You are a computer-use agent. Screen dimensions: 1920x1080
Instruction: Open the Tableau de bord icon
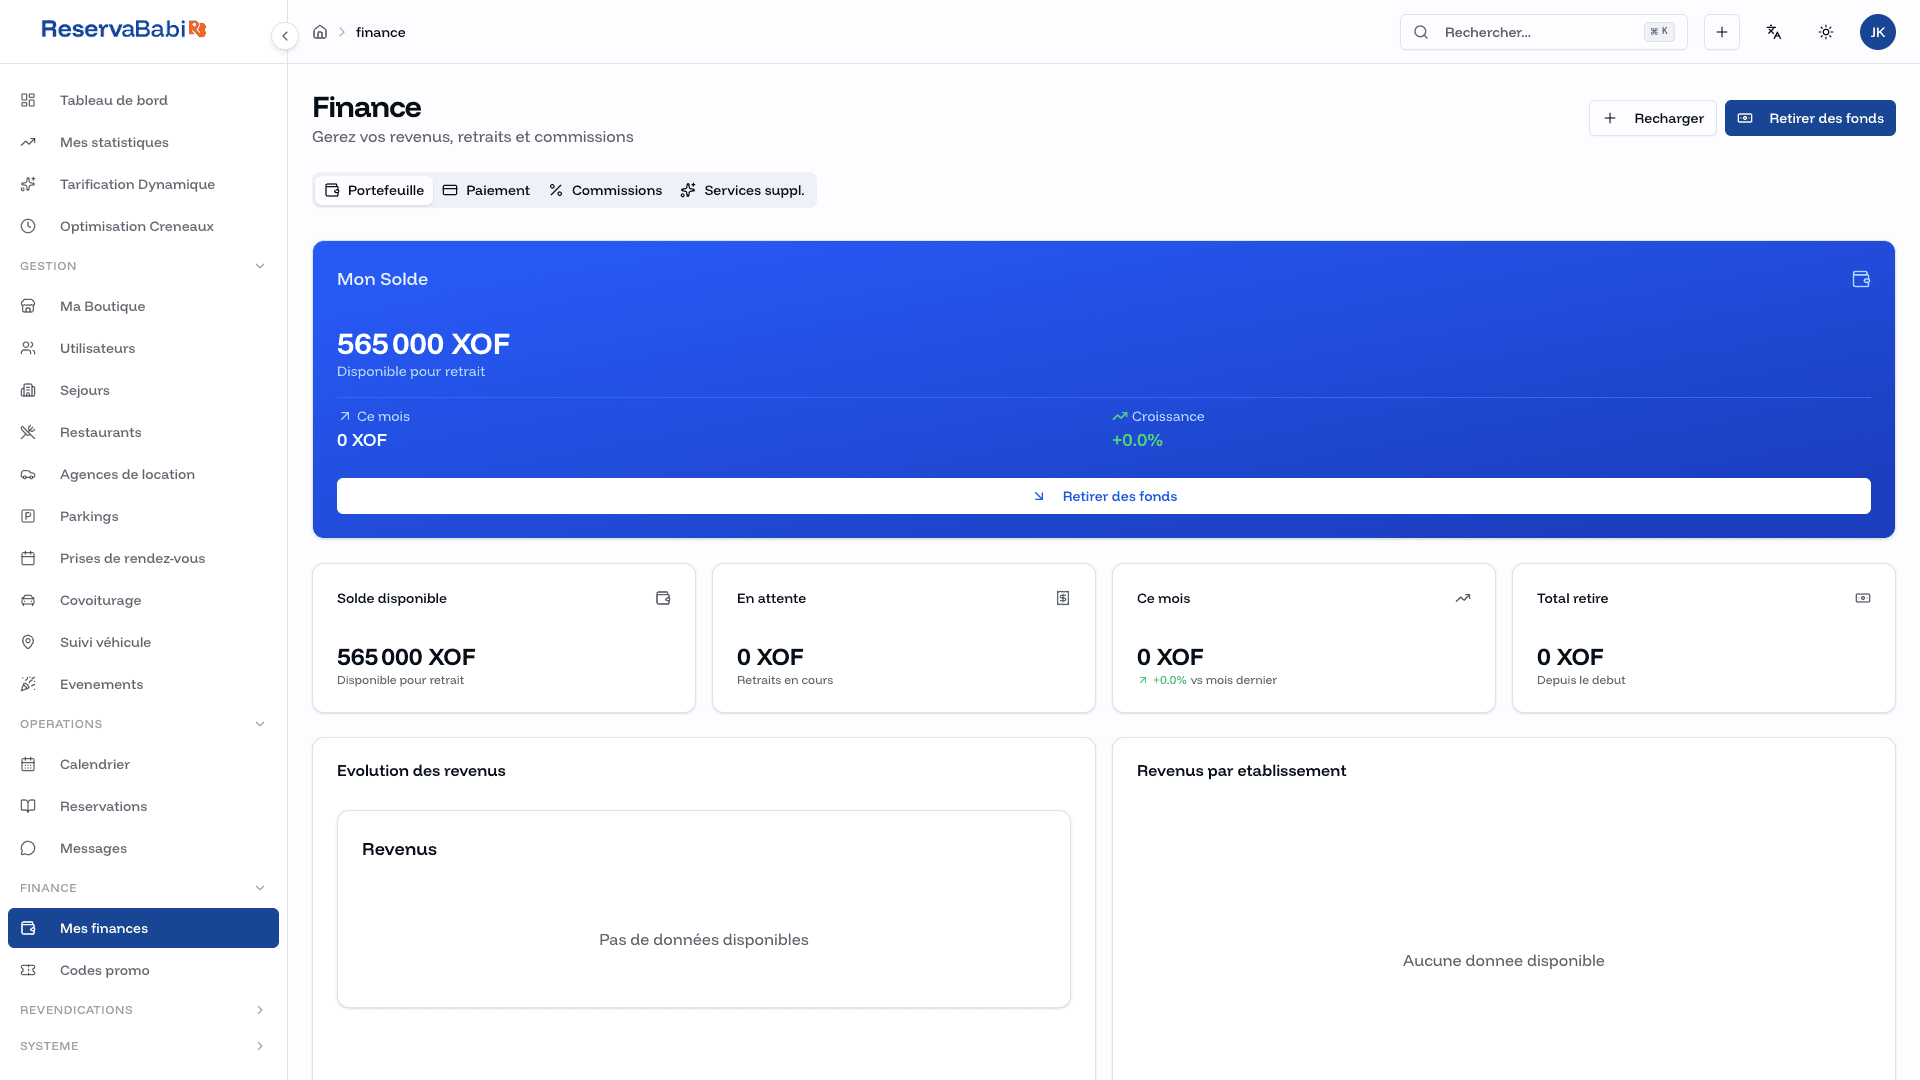[27, 100]
